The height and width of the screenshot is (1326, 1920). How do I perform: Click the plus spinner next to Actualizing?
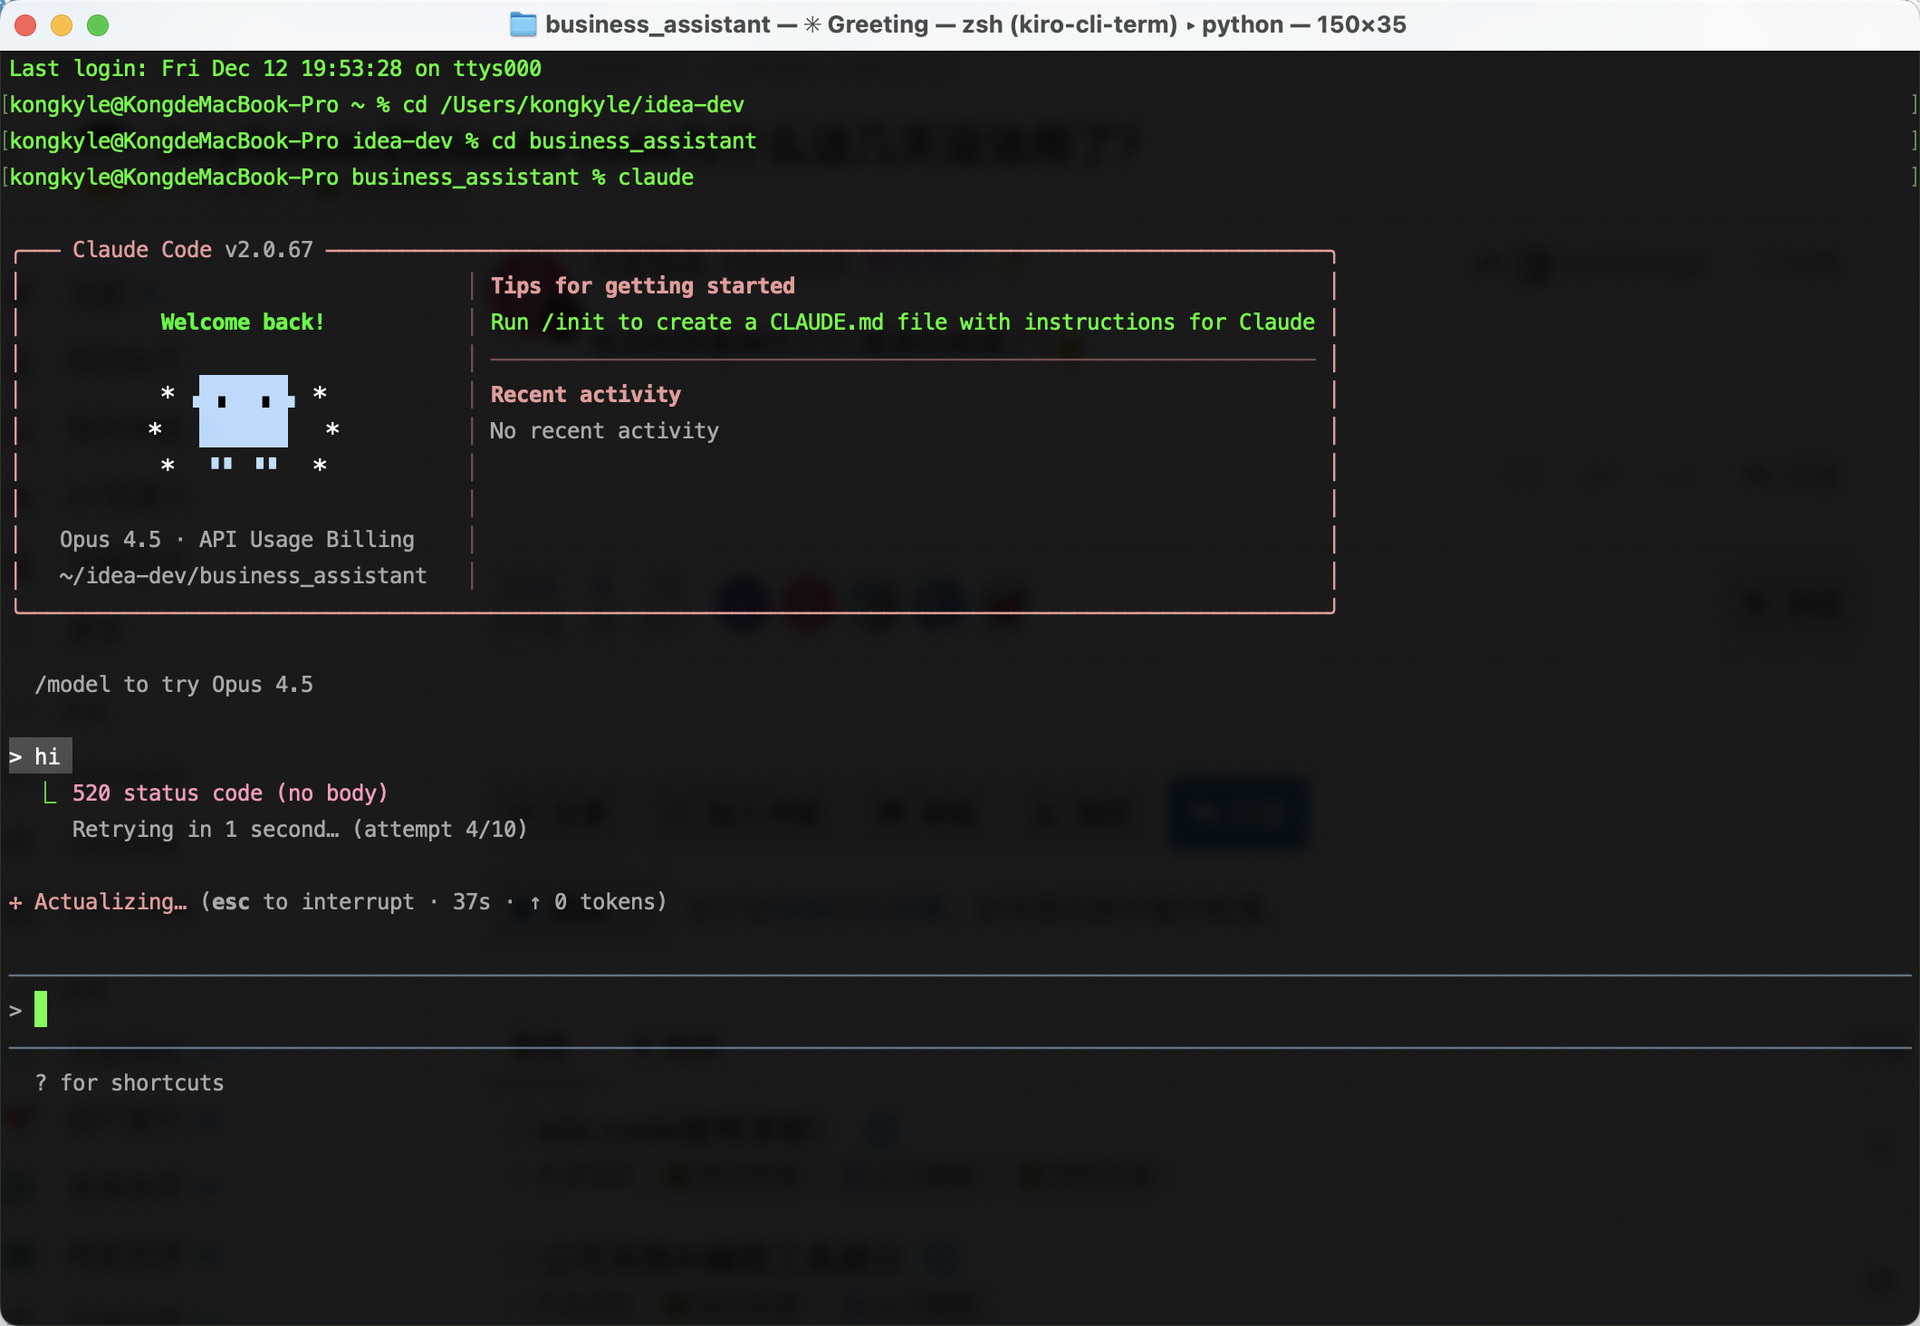(16, 902)
